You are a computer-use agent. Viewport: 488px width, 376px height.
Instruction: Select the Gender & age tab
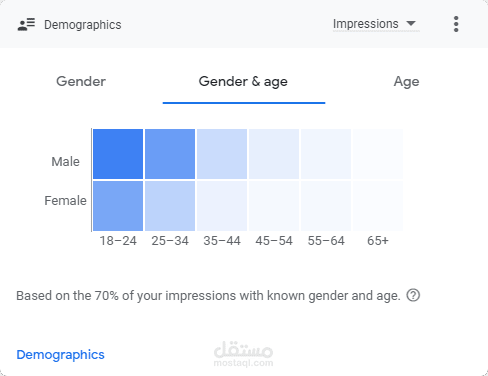pos(243,82)
